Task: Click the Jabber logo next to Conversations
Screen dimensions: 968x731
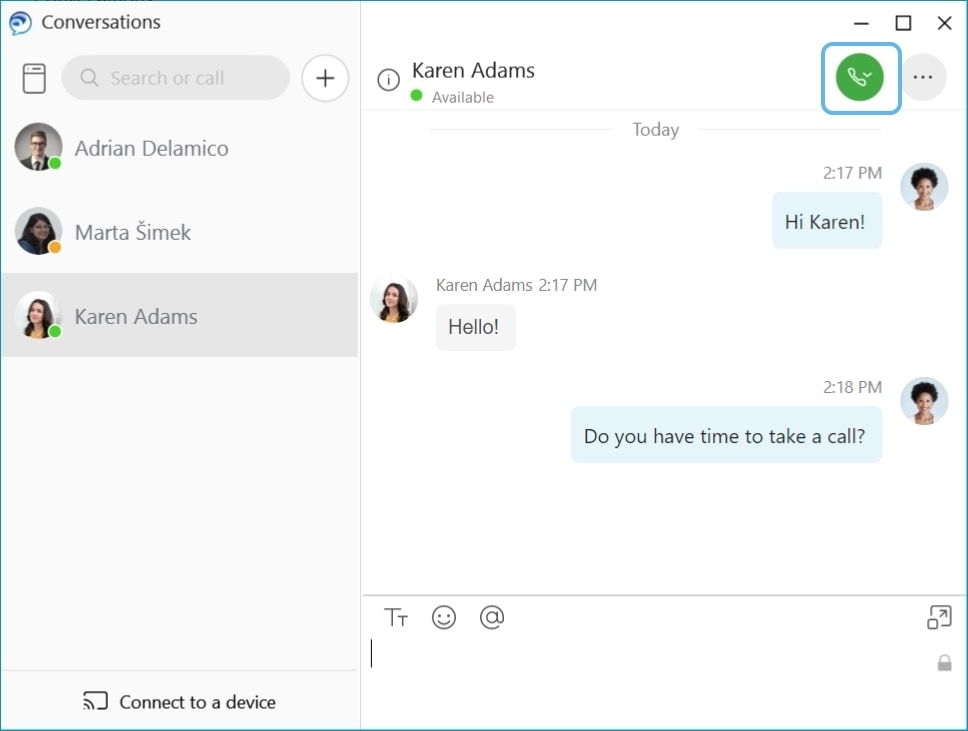Action: coord(20,23)
